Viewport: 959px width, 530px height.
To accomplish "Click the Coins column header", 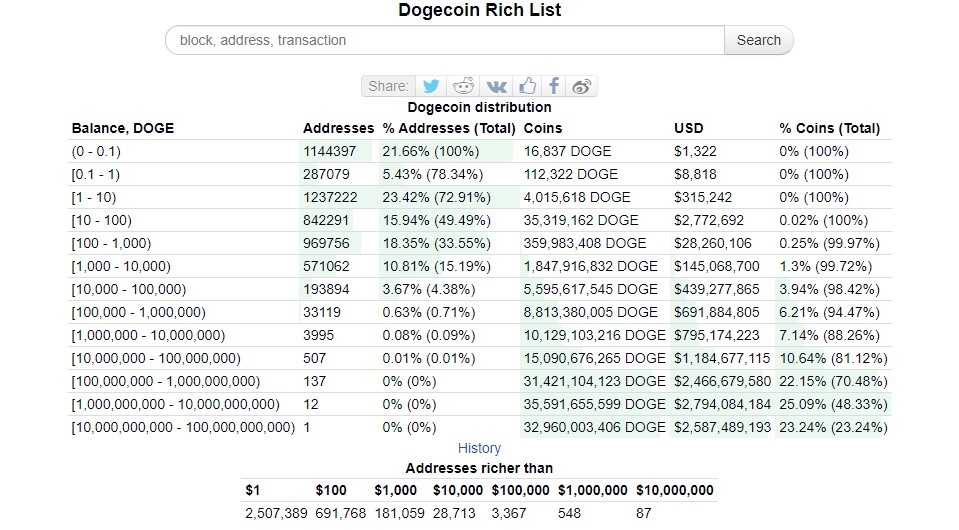I will click(x=543, y=128).
